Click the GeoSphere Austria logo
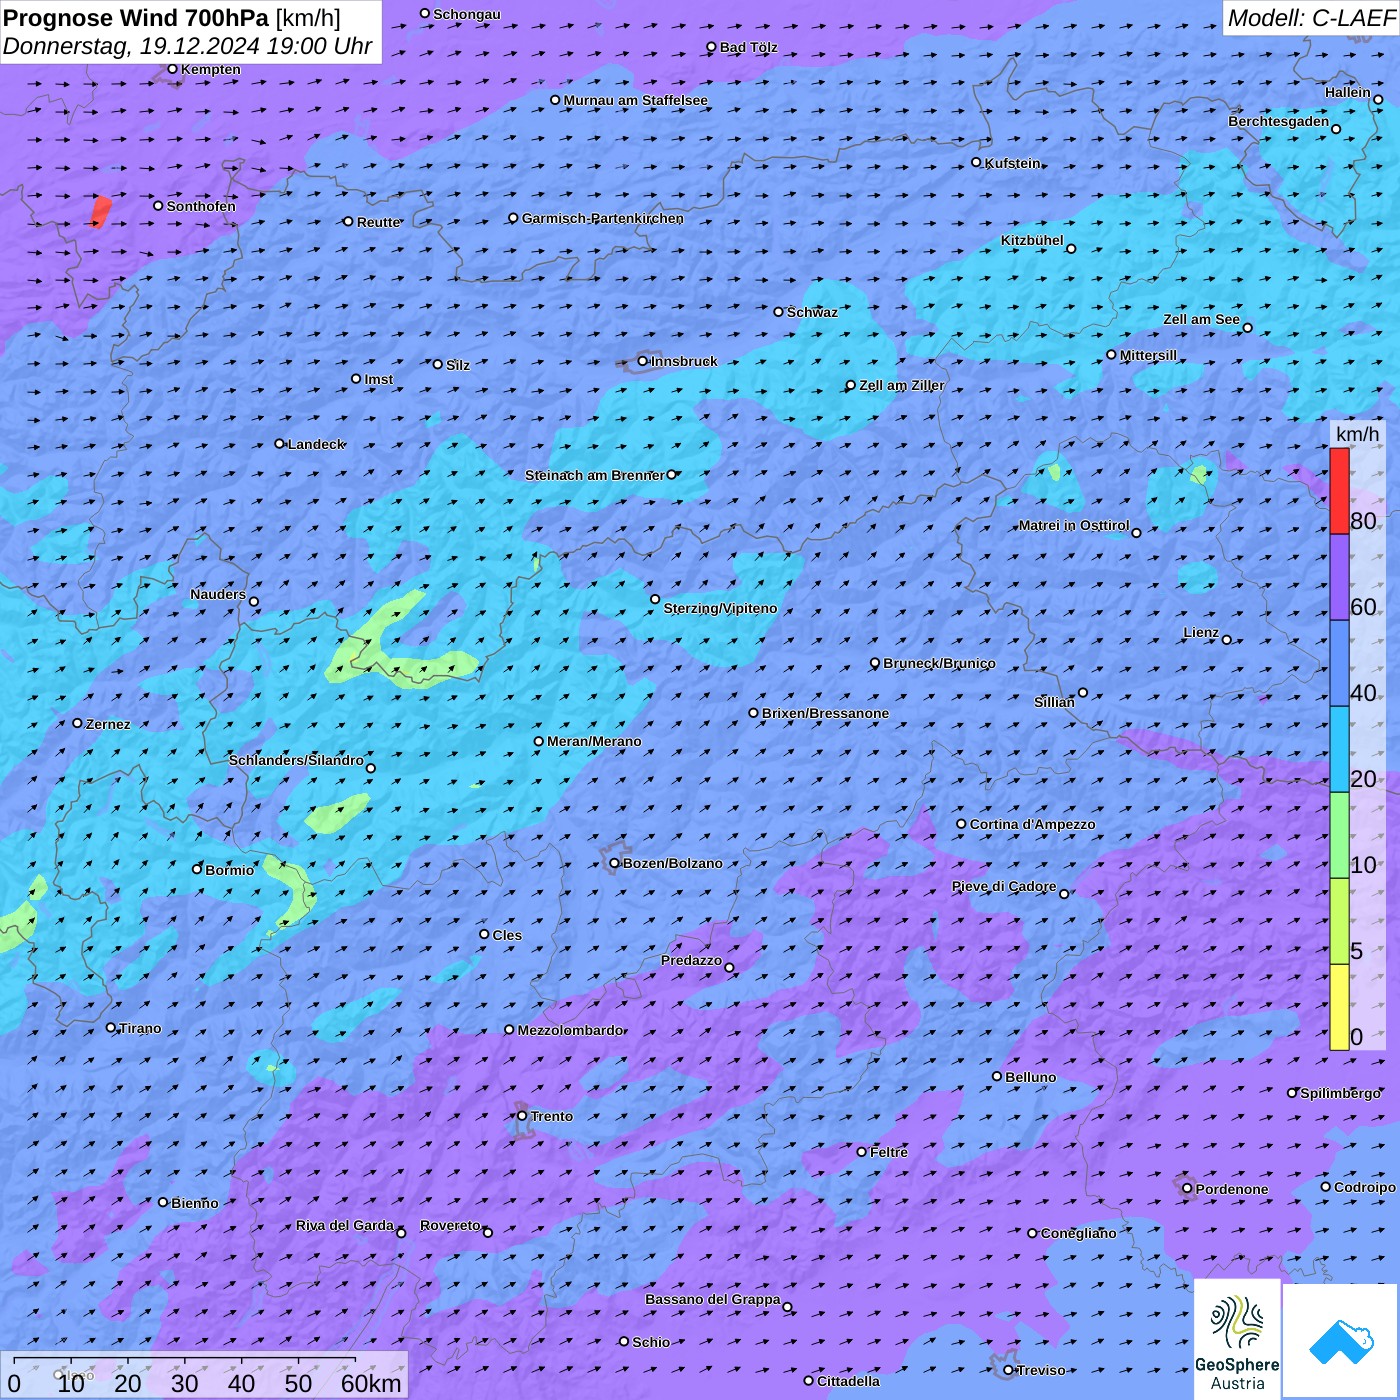Screen dimensions: 1400x1400 (x=1237, y=1339)
